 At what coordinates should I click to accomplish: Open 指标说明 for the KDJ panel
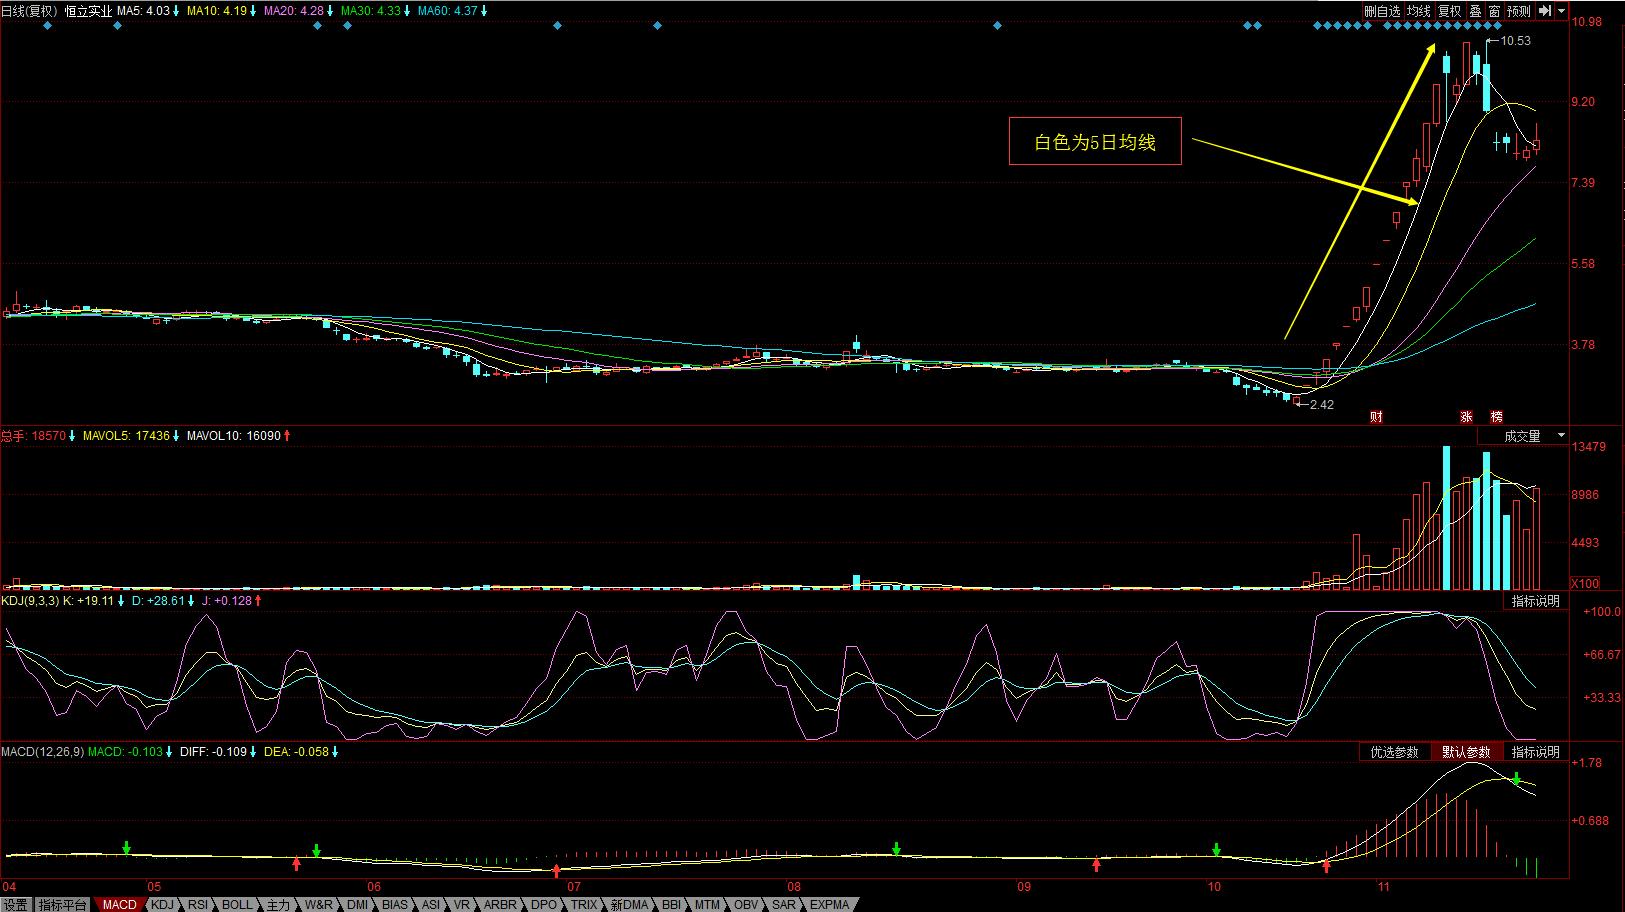[1535, 601]
